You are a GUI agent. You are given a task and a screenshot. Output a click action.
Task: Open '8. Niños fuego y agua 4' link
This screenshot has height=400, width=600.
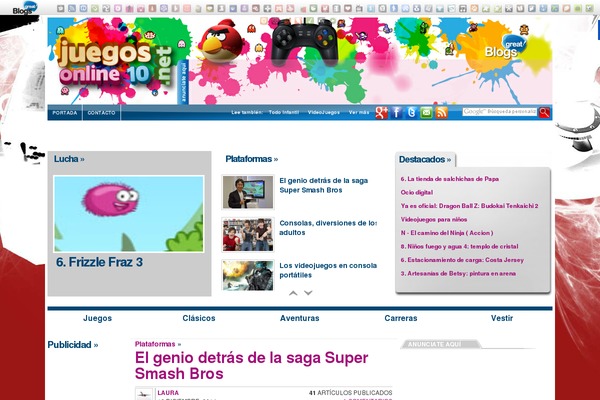click(460, 247)
